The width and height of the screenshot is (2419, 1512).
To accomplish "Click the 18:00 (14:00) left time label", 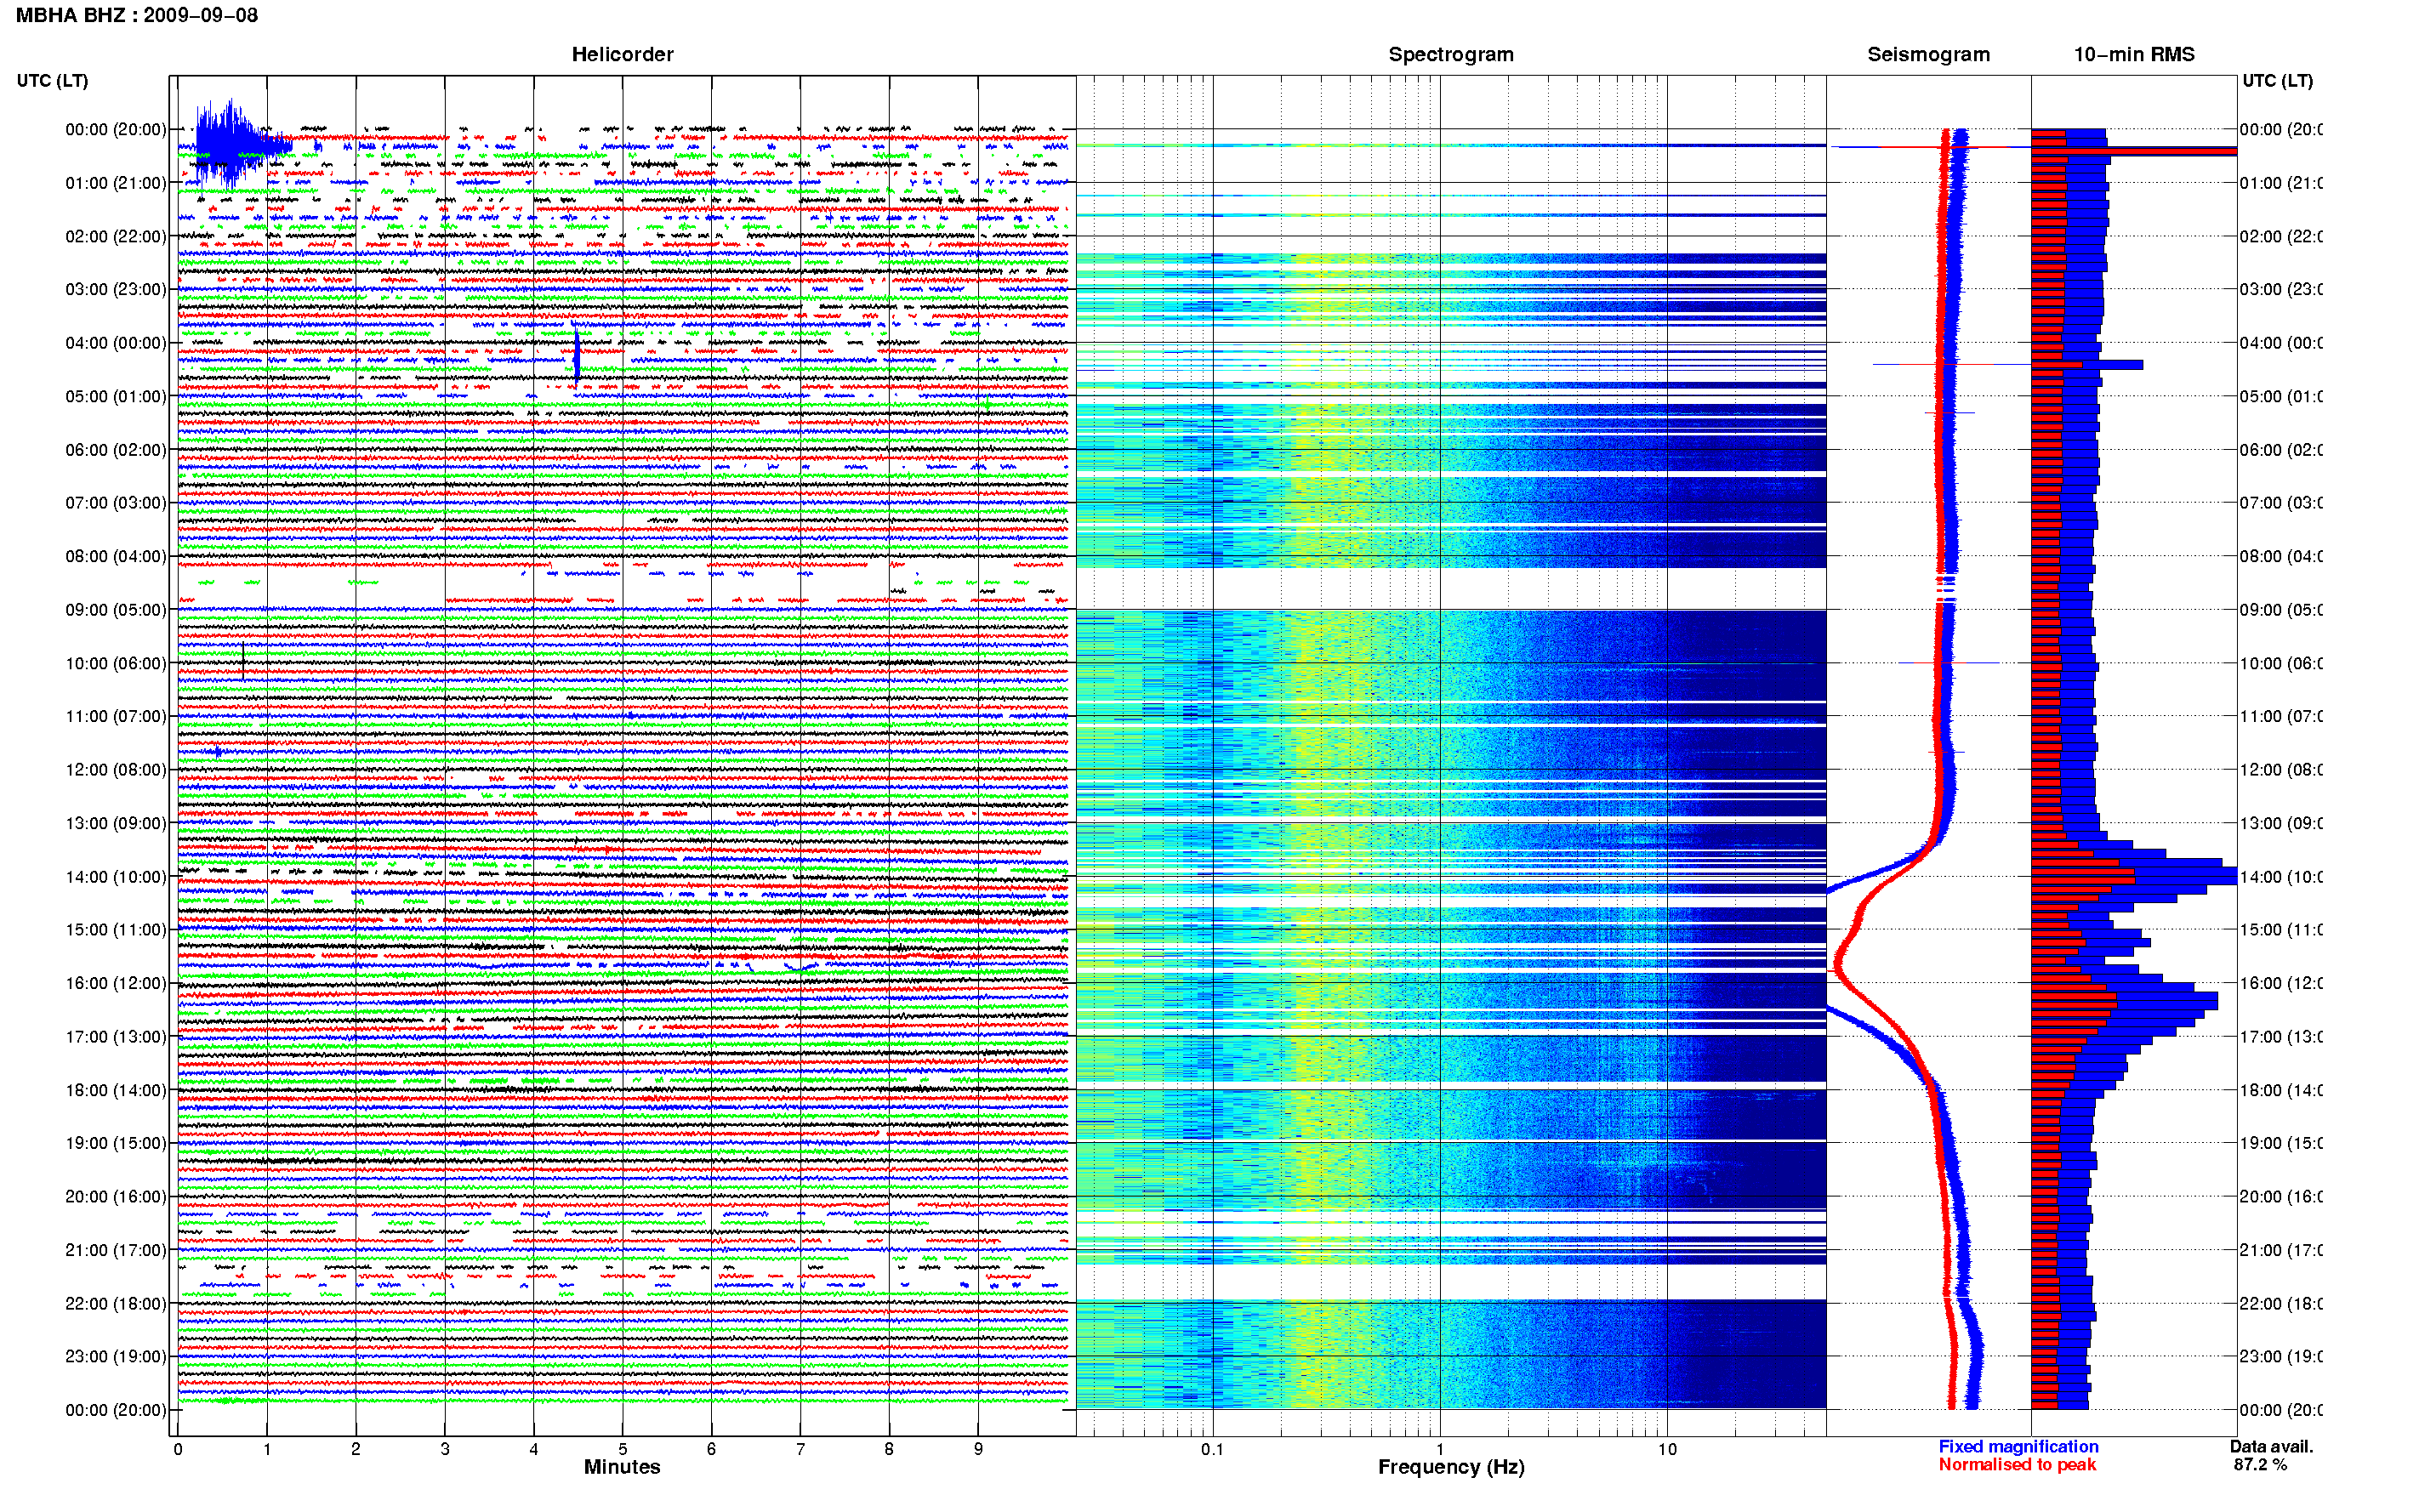I will 116,1090.
